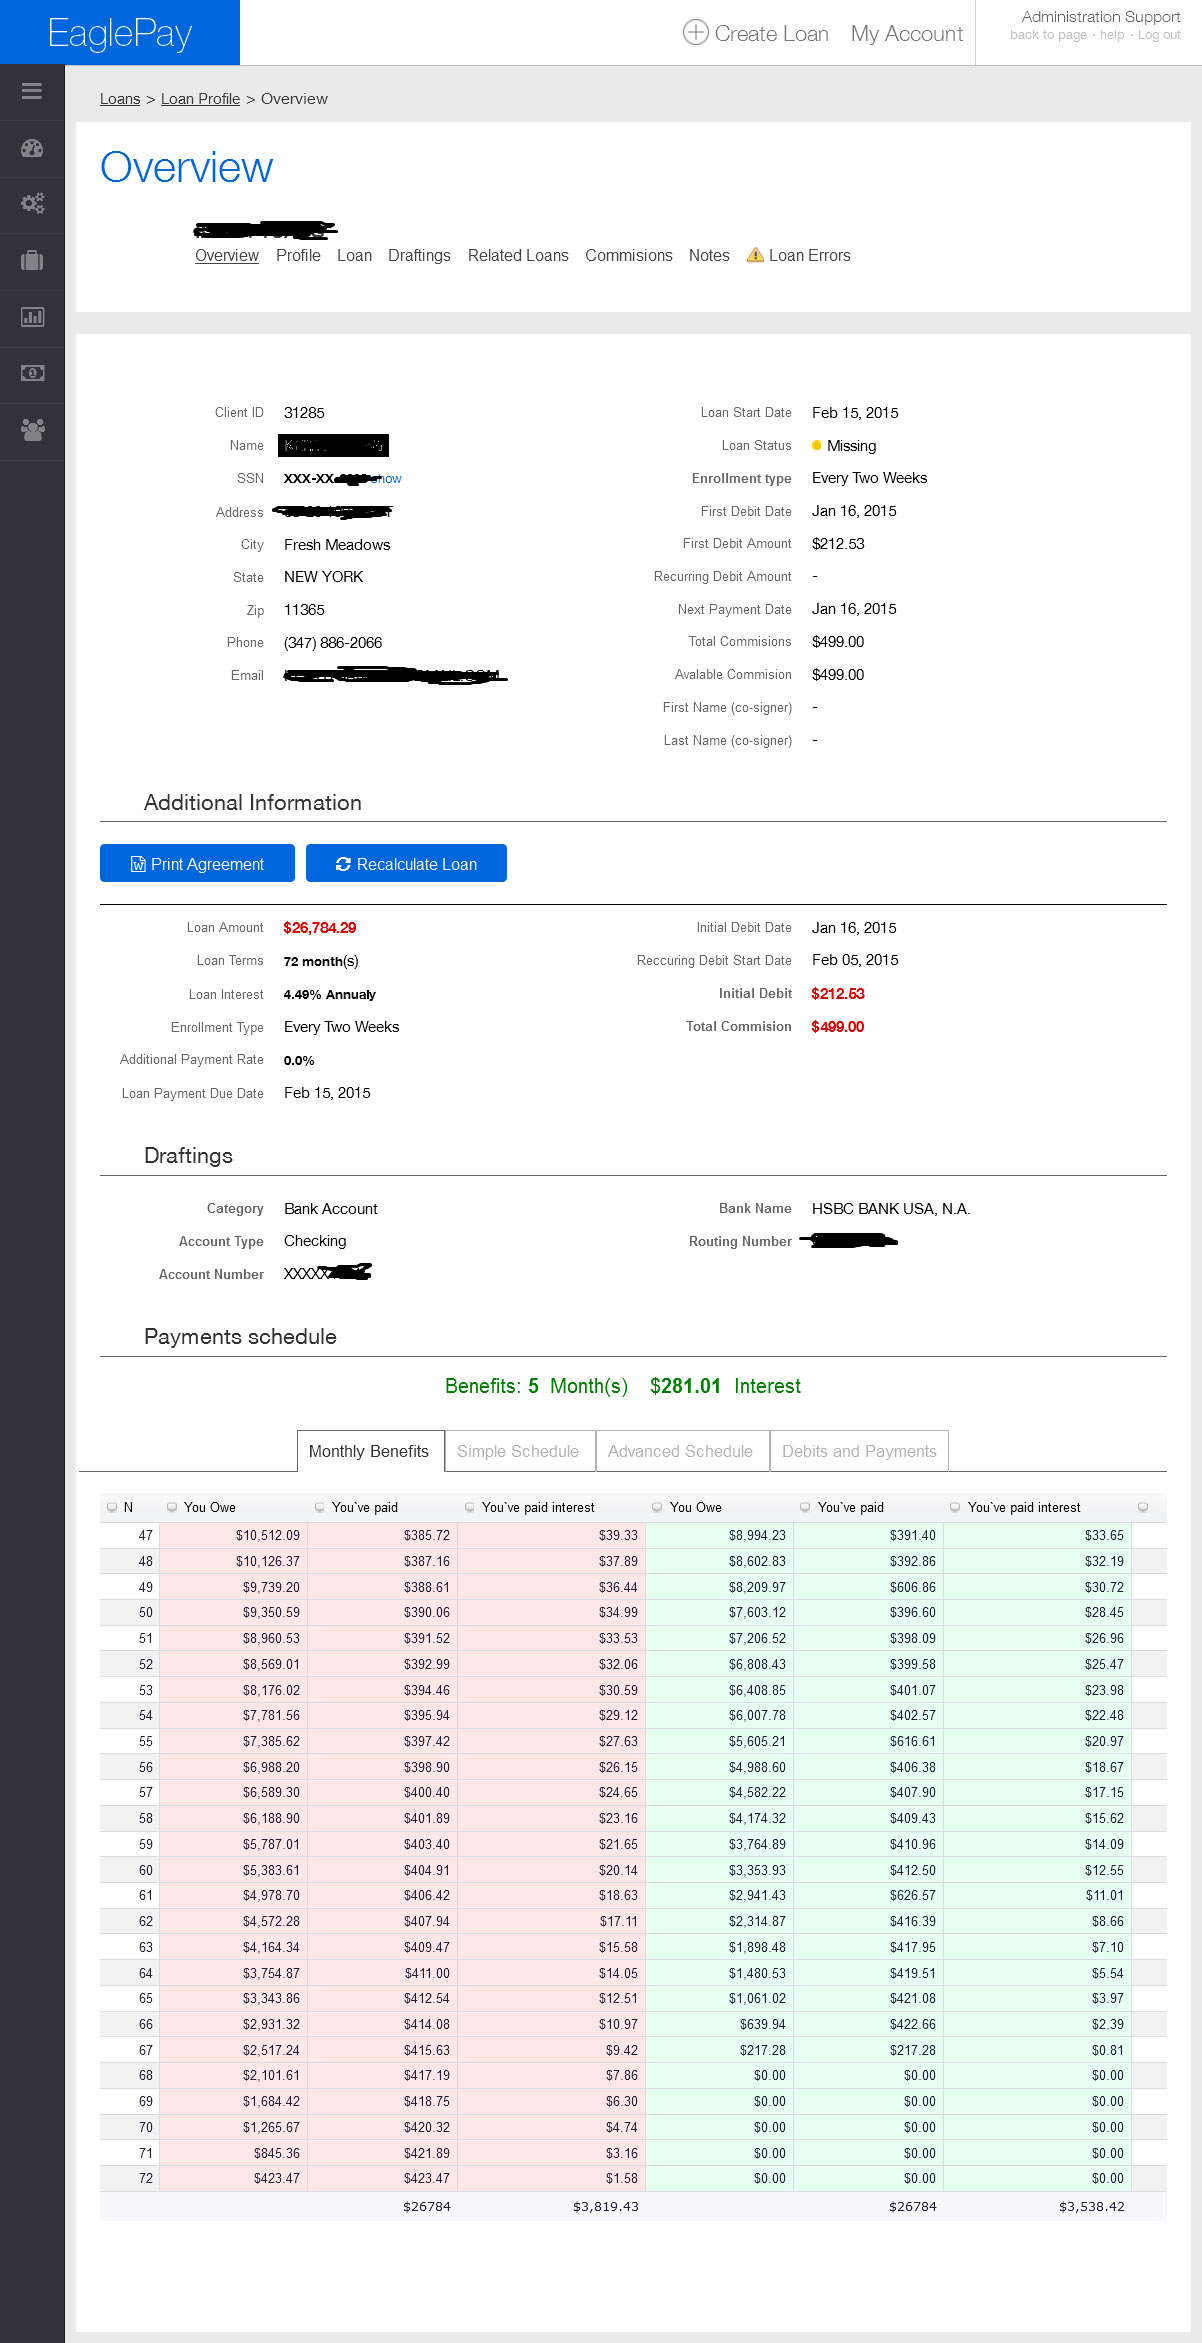Open the dashboard gauge icon
Viewport: 1202px width, 2343px height.
(x=32, y=149)
